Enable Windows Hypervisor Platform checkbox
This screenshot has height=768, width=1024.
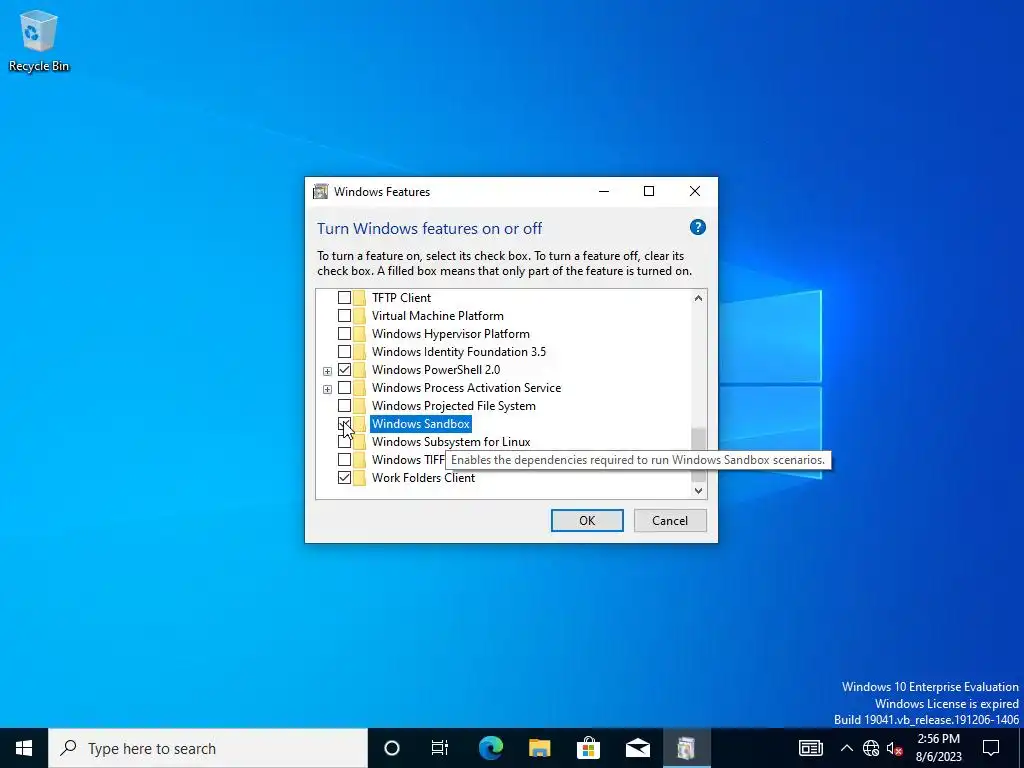pyautogui.click(x=344, y=334)
